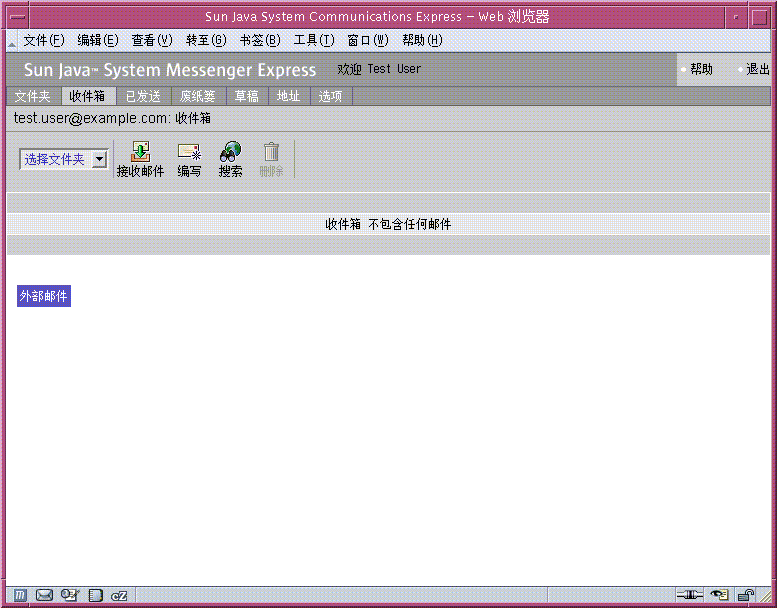The width and height of the screenshot is (777, 608).
Task: Minimize the browser window from title bar
Action: point(736,17)
